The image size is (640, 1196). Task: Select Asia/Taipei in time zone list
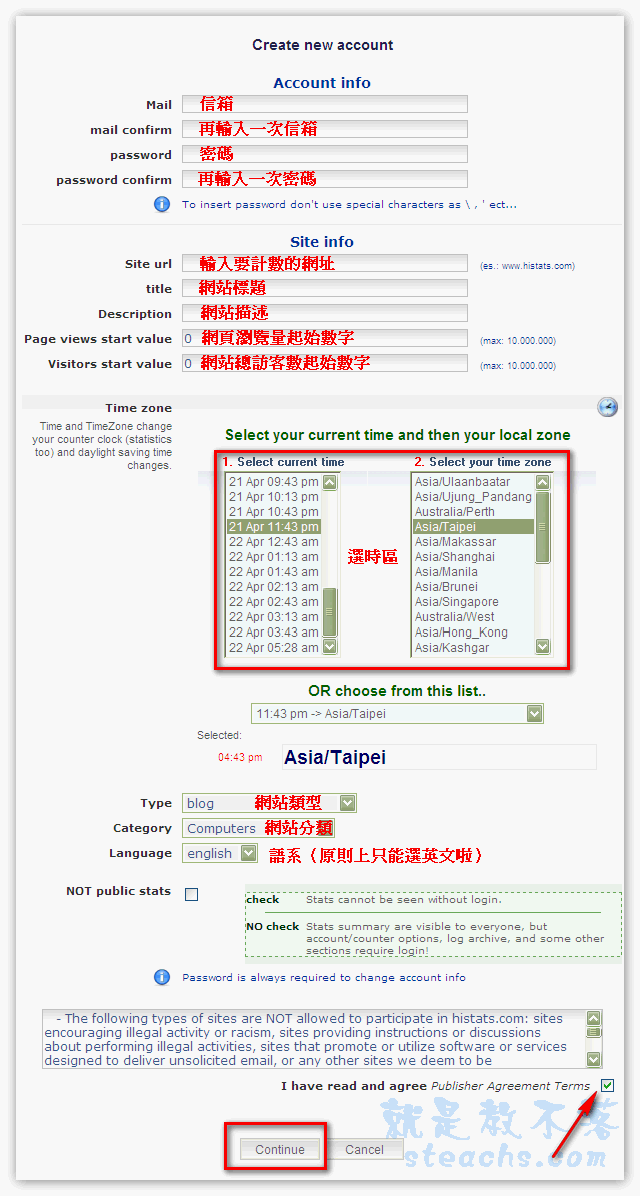[473, 527]
